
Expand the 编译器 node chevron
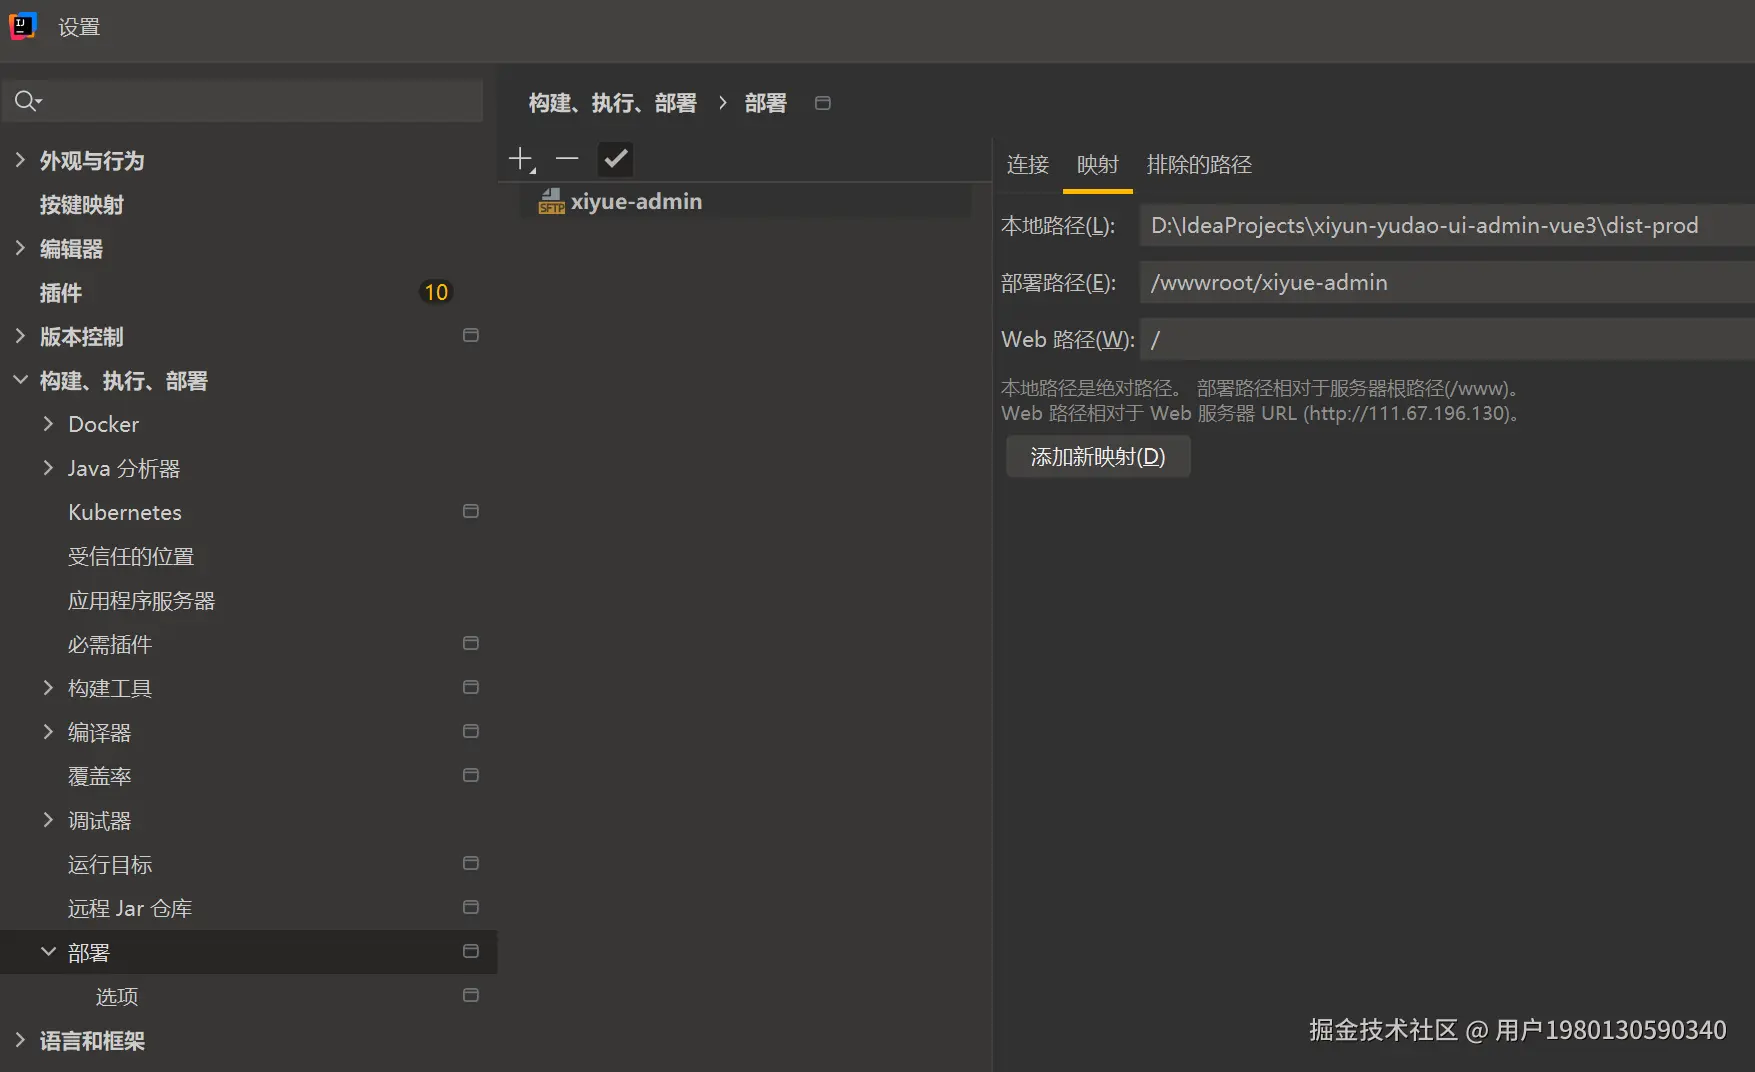point(48,732)
